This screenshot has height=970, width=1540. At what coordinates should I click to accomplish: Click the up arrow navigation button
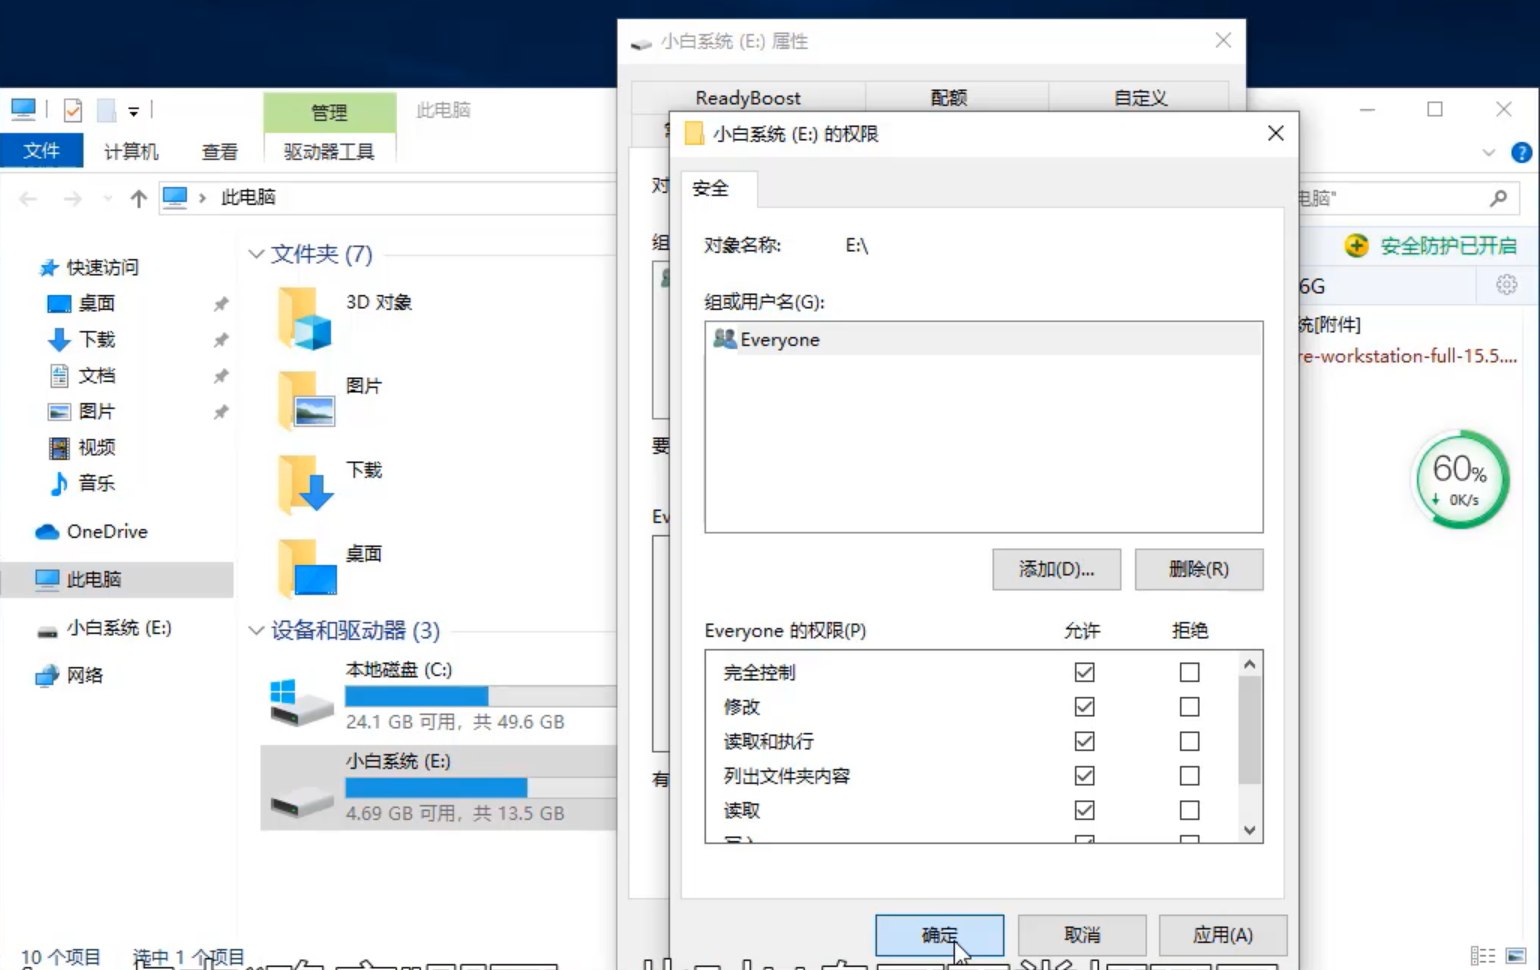tap(138, 198)
